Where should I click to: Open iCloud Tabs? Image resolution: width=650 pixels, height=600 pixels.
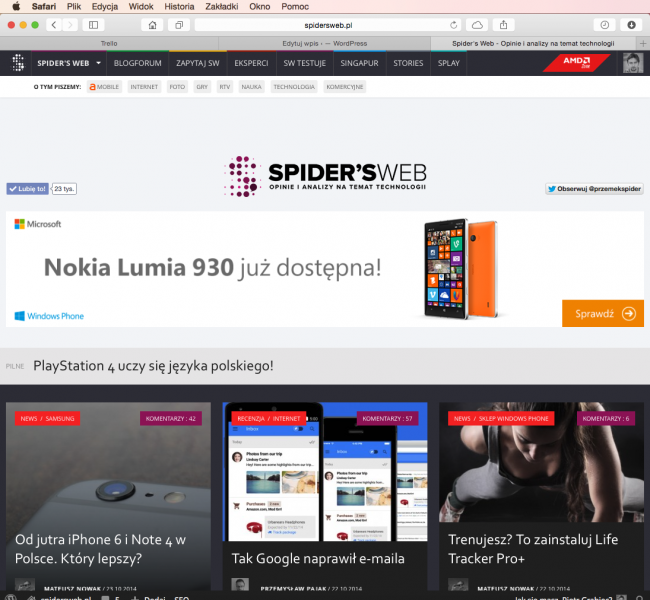pyautogui.click(x=477, y=25)
